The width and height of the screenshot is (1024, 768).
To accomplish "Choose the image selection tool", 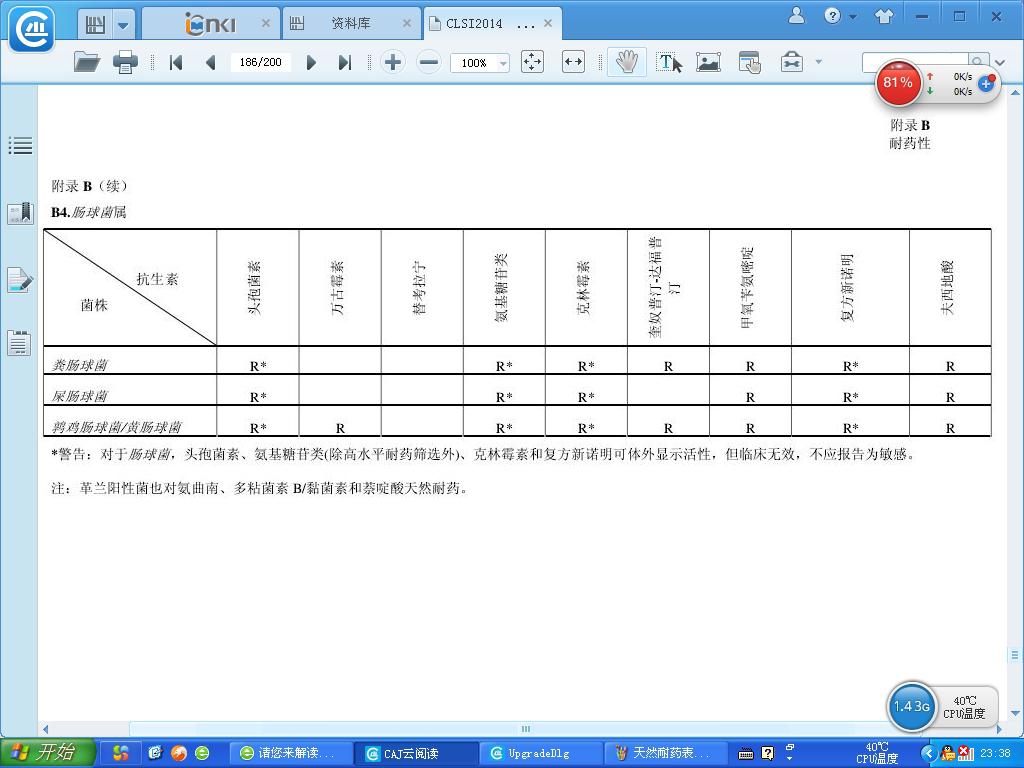I will pos(708,62).
